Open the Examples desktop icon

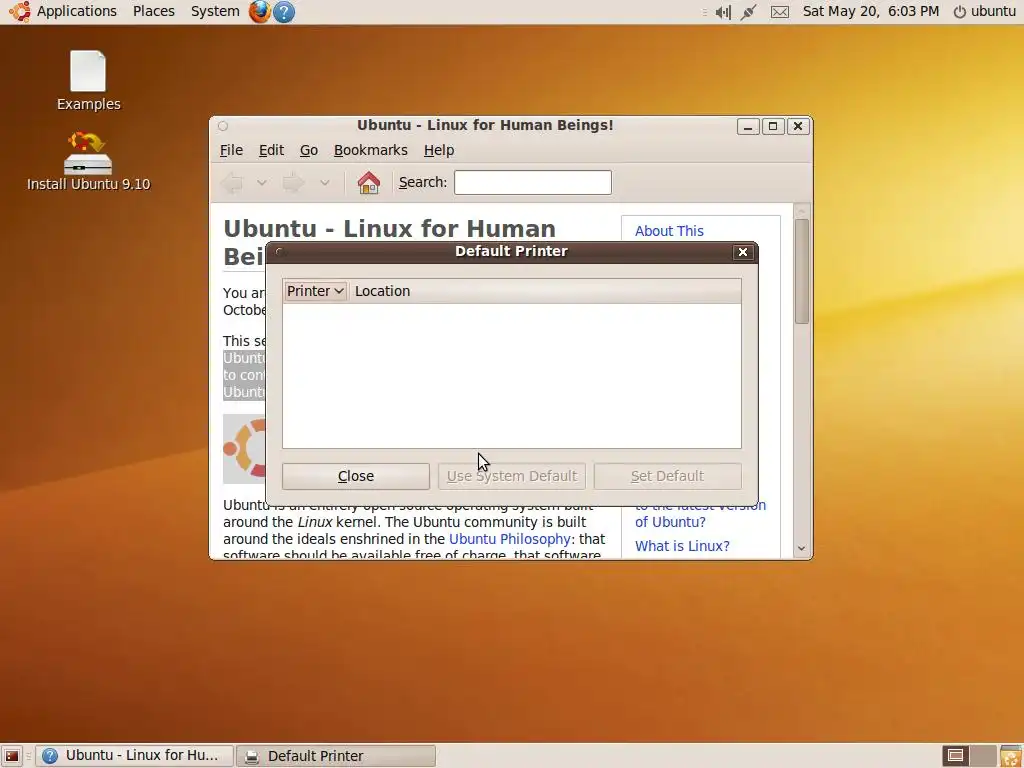[88, 81]
